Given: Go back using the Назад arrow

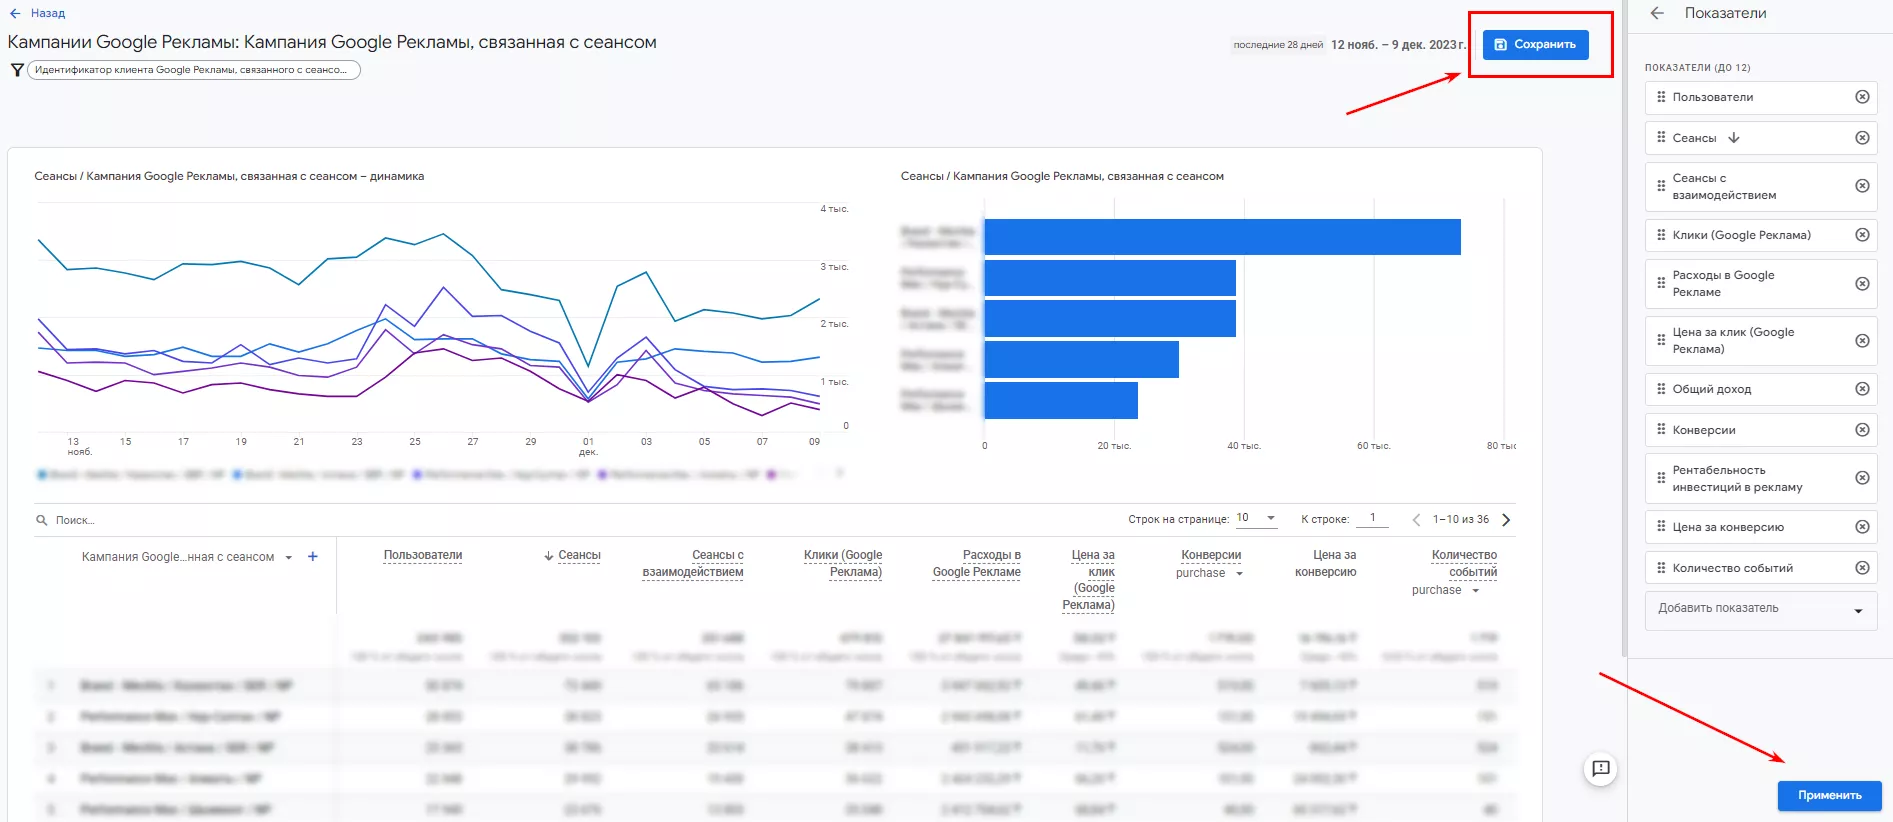Looking at the screenshot, I should (15, 13).
